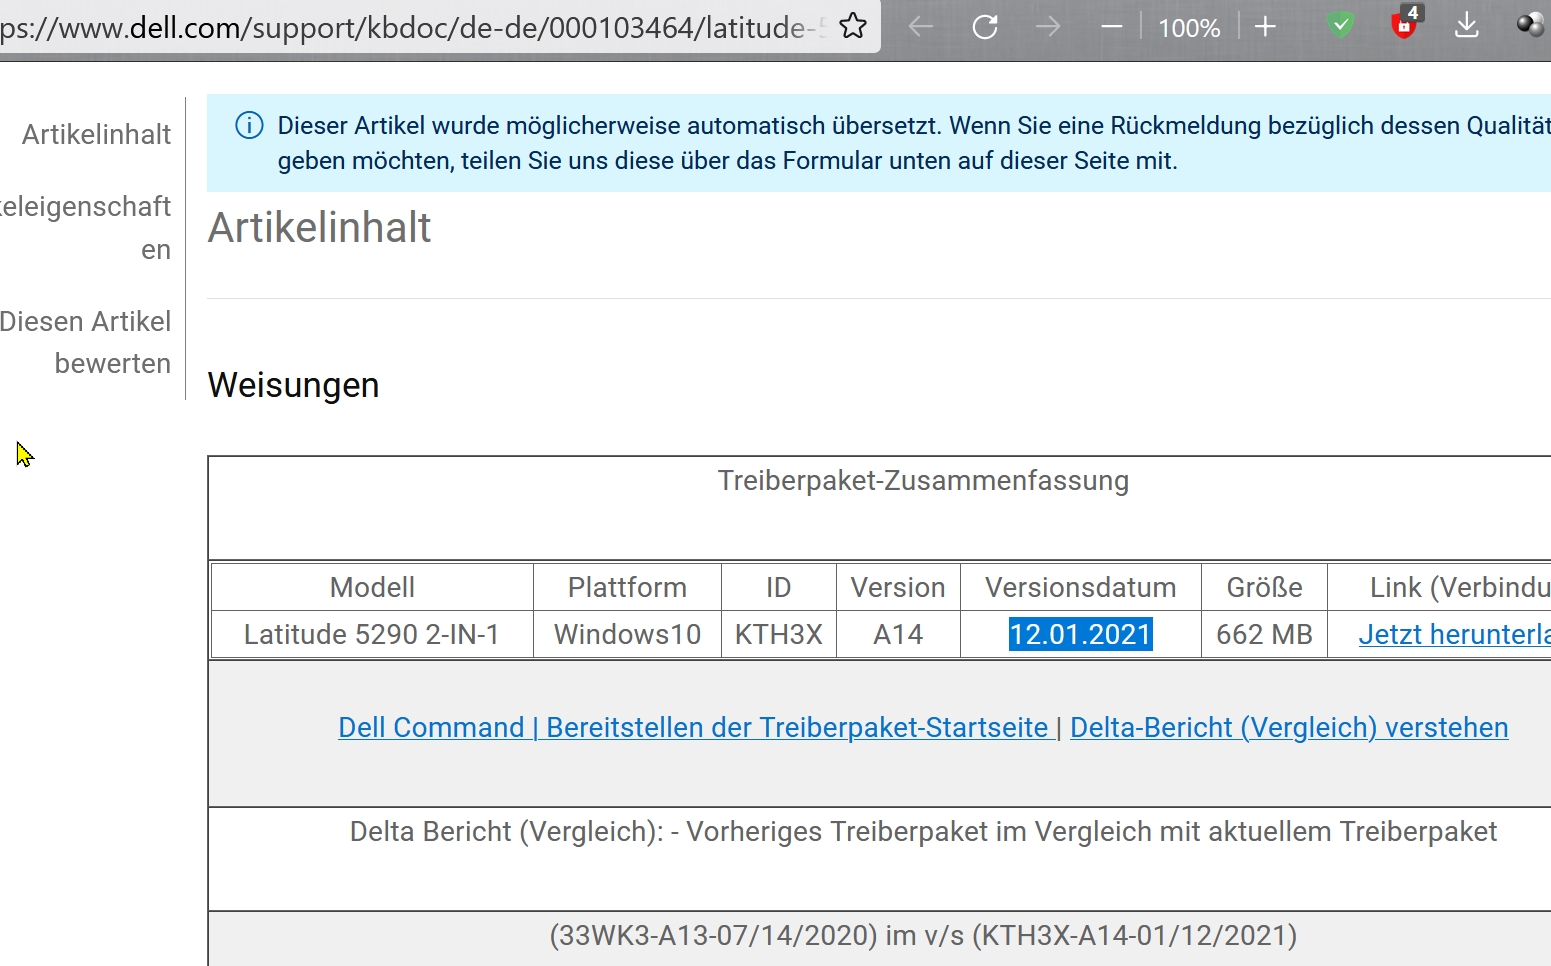Zoom out with the minus icon
1551x966 pixels.
[x=1112, y=27]
